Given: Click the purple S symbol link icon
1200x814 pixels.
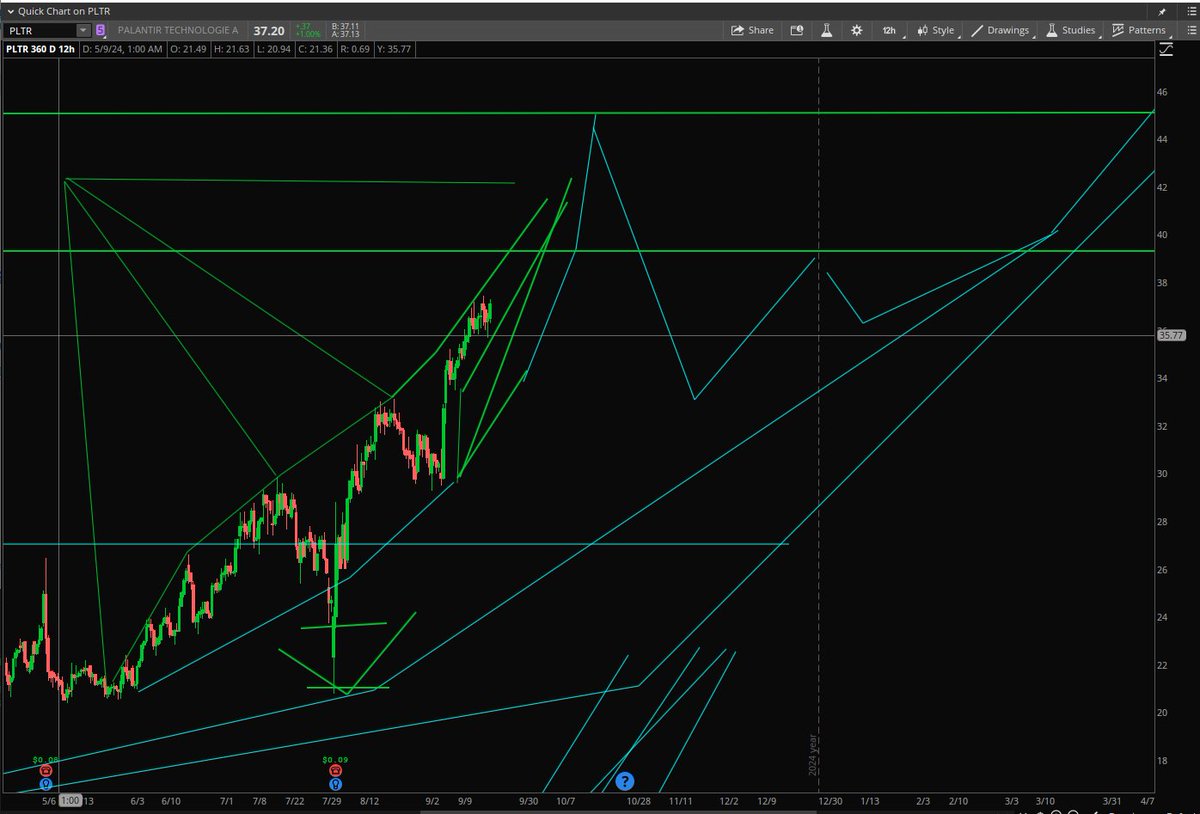Looking at the screenshot, I should click(99, 31).
